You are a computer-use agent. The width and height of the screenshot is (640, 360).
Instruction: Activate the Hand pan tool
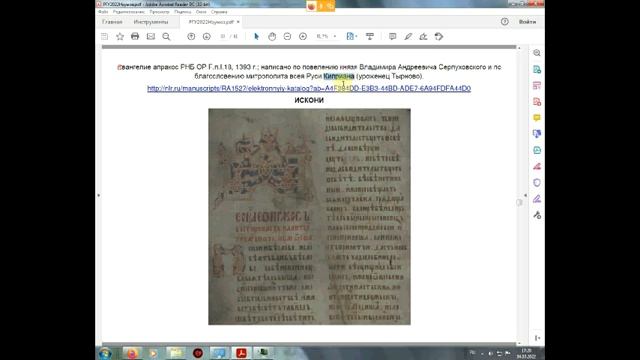[x=272, y=37]
